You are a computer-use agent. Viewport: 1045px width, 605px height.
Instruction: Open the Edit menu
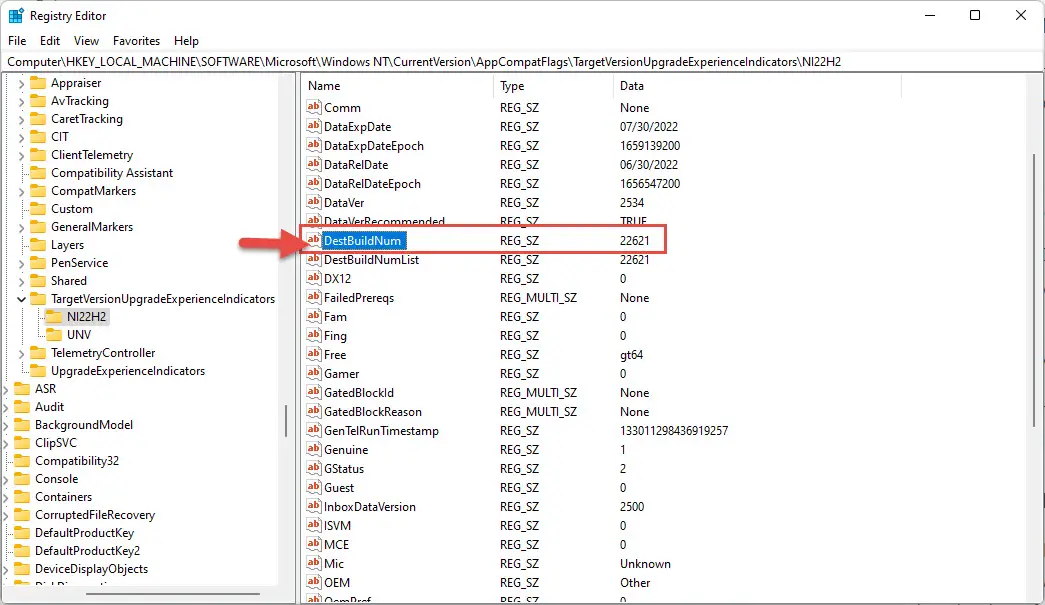50,41
